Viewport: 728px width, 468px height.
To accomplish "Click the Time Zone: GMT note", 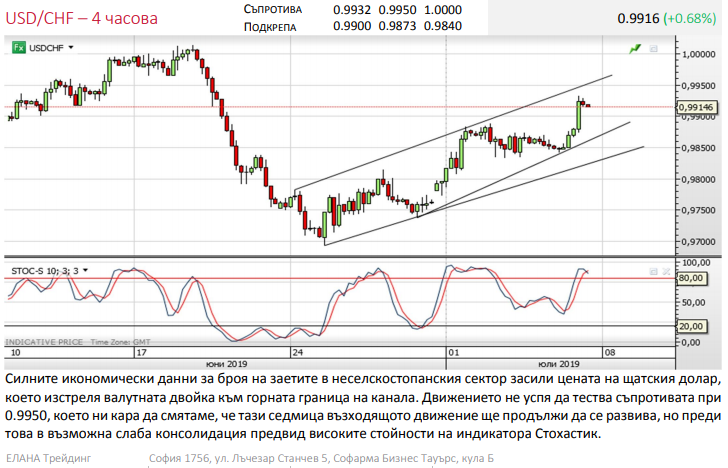I will [120, 342].
